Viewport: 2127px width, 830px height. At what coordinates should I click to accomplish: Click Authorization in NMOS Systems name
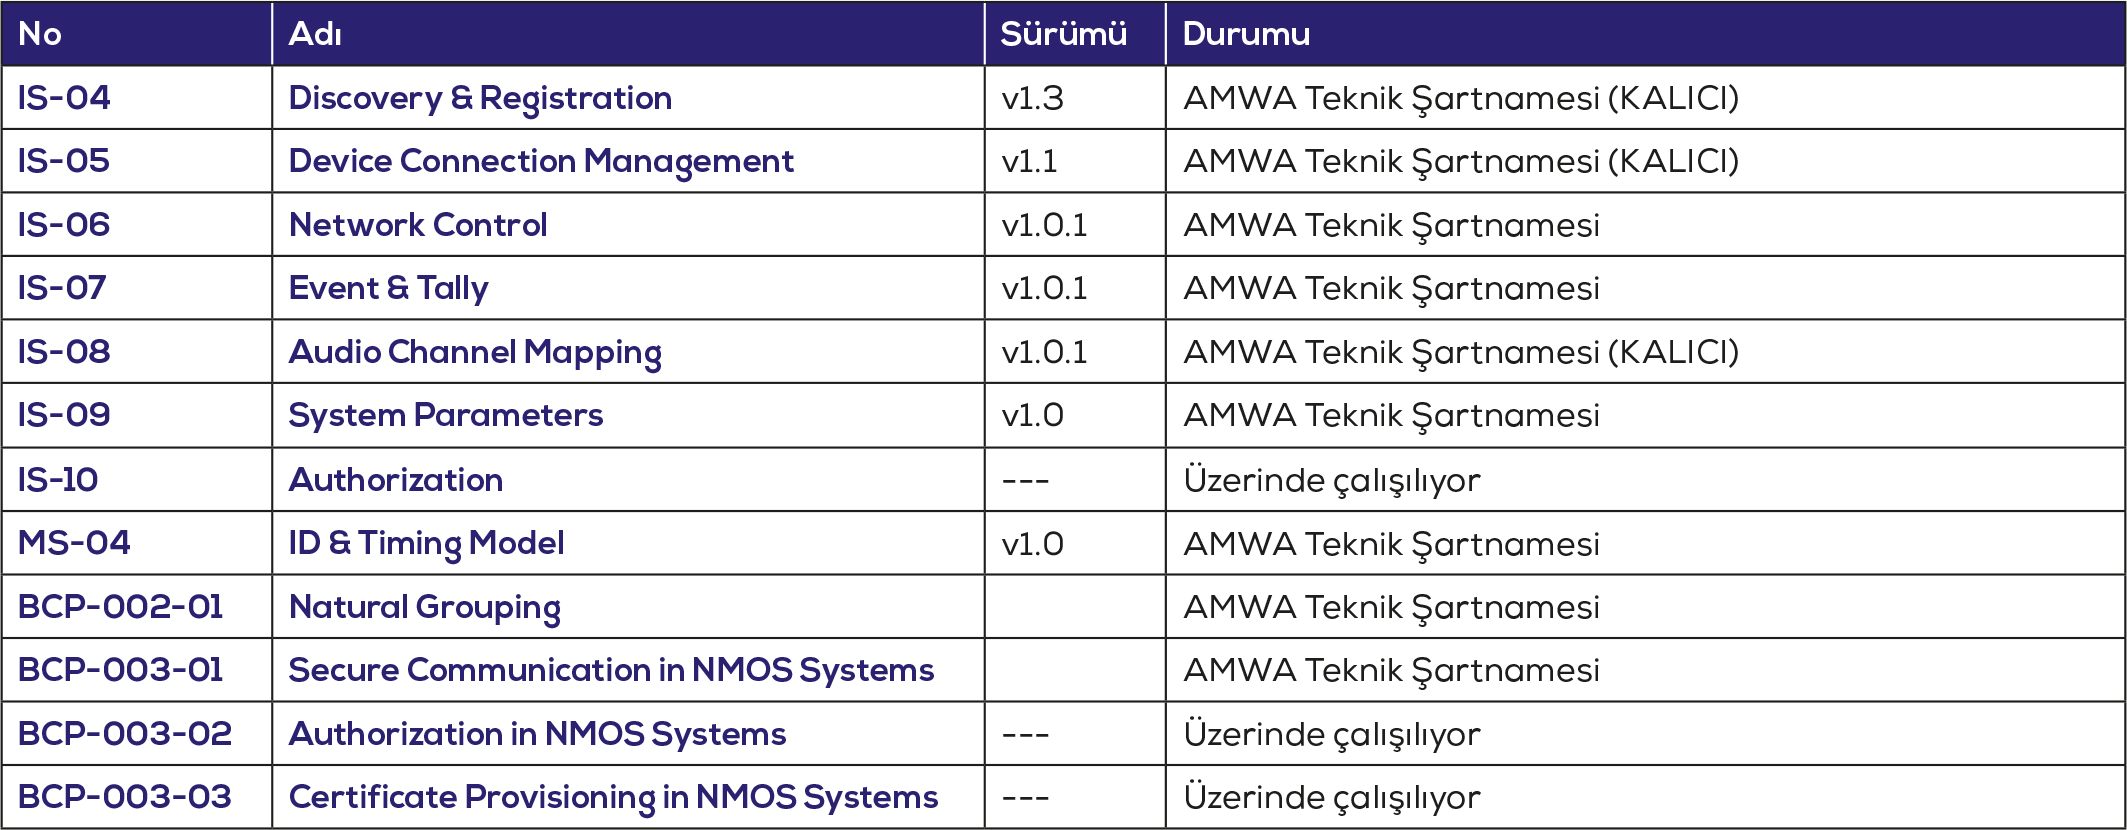[x=537, y=734]
